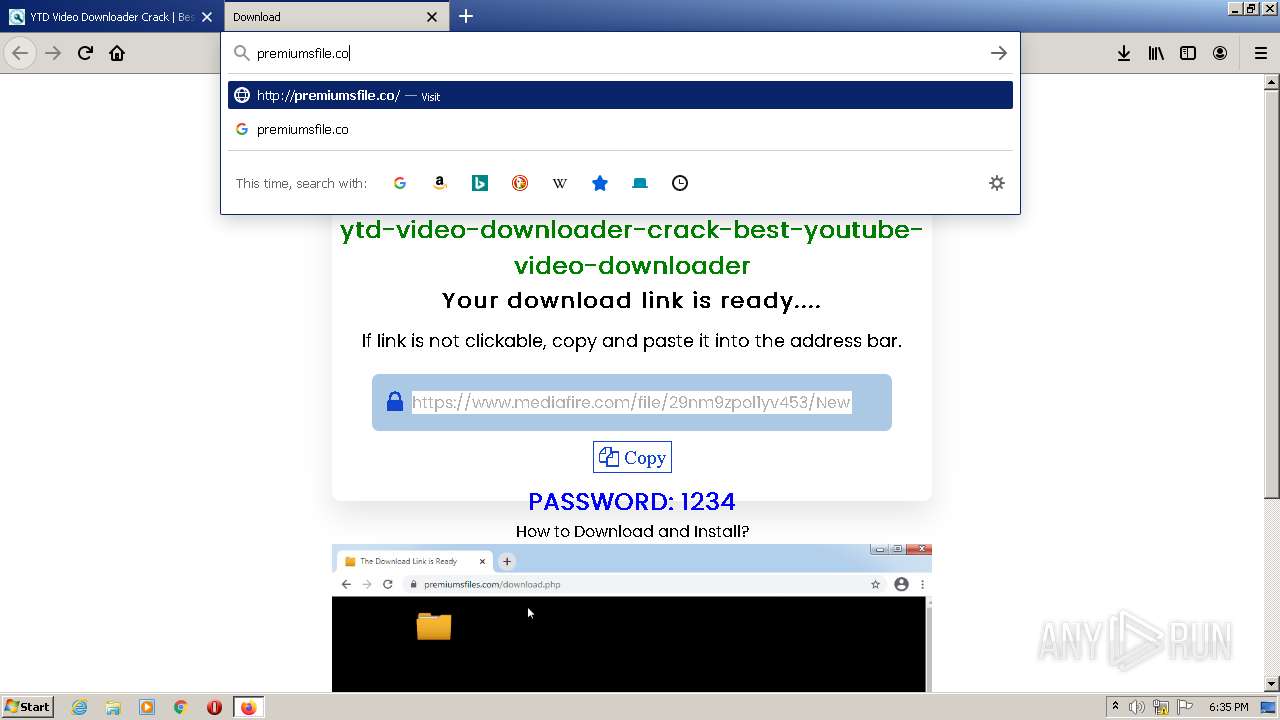This screenshot has height=720, width=1280.
Task: Select the Google search suggestion premiumsfile.co
Action: click(x=620, y=129)
